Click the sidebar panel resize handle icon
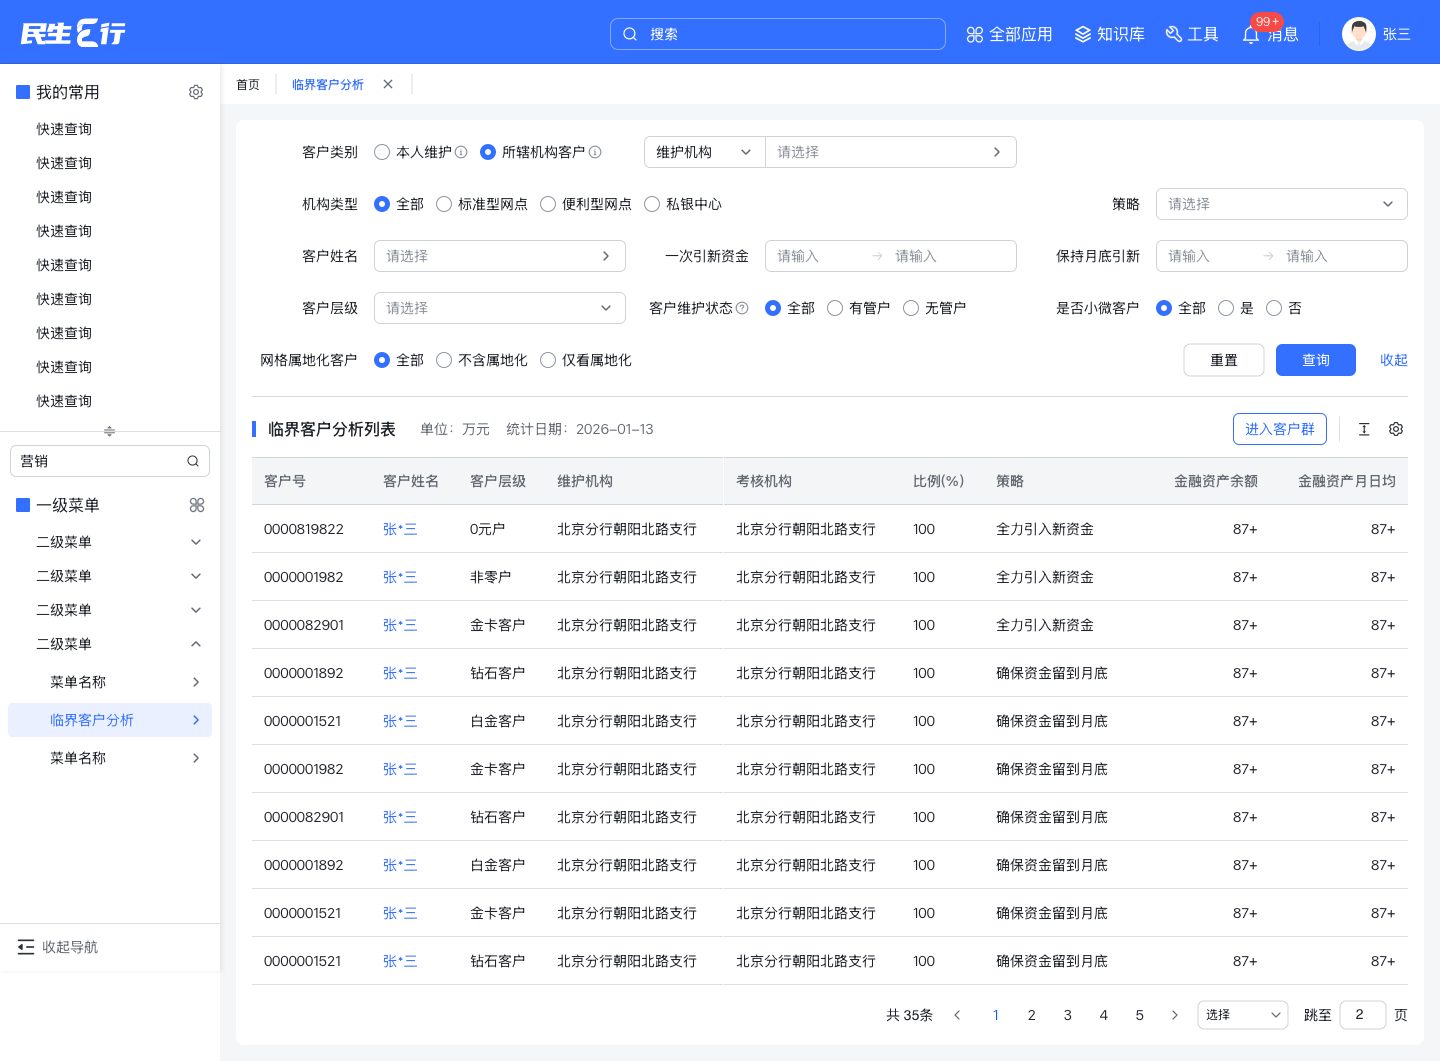 point(110,431)
